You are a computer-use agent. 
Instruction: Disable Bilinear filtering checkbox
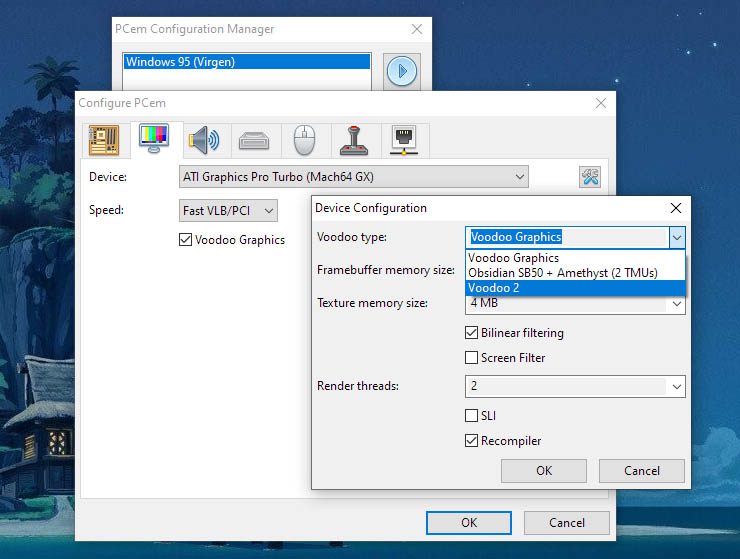pyautogui.click(x=471, y=333)
